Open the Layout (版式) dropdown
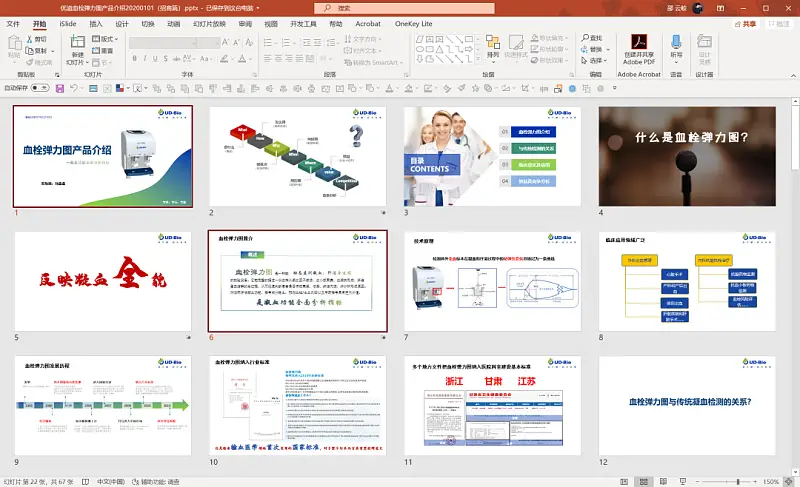The image size is (800, 487). 105,39
